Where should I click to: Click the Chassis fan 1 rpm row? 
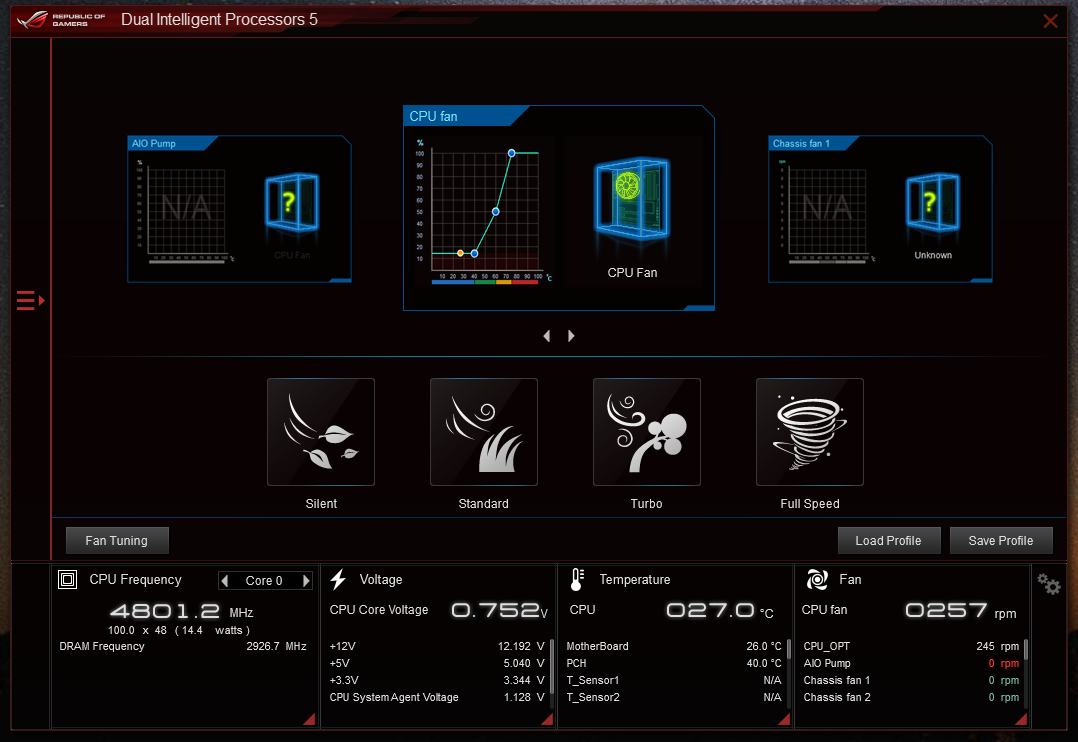(x=911, y=680)
